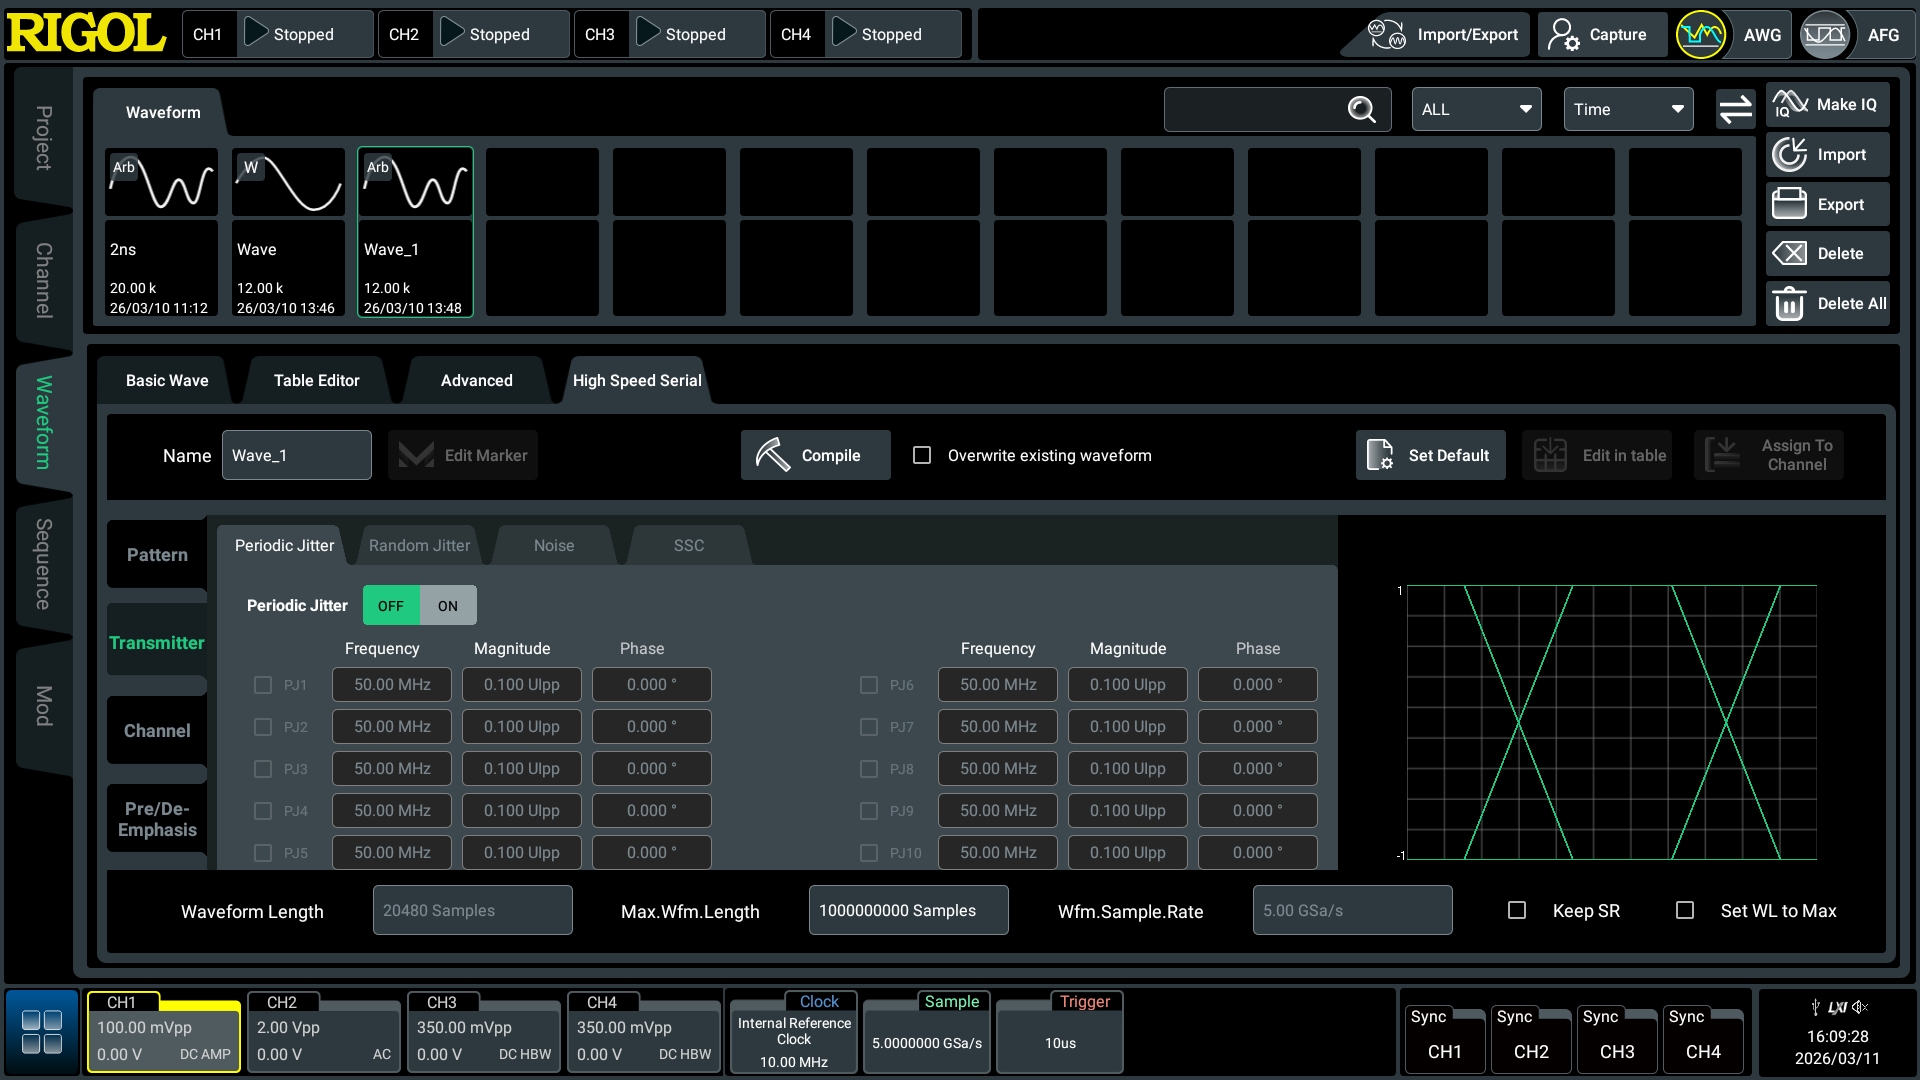This screenshot has width=1920, height=1080.
Task: Turn Periodic Jitter ON
Action: point(447,606)
